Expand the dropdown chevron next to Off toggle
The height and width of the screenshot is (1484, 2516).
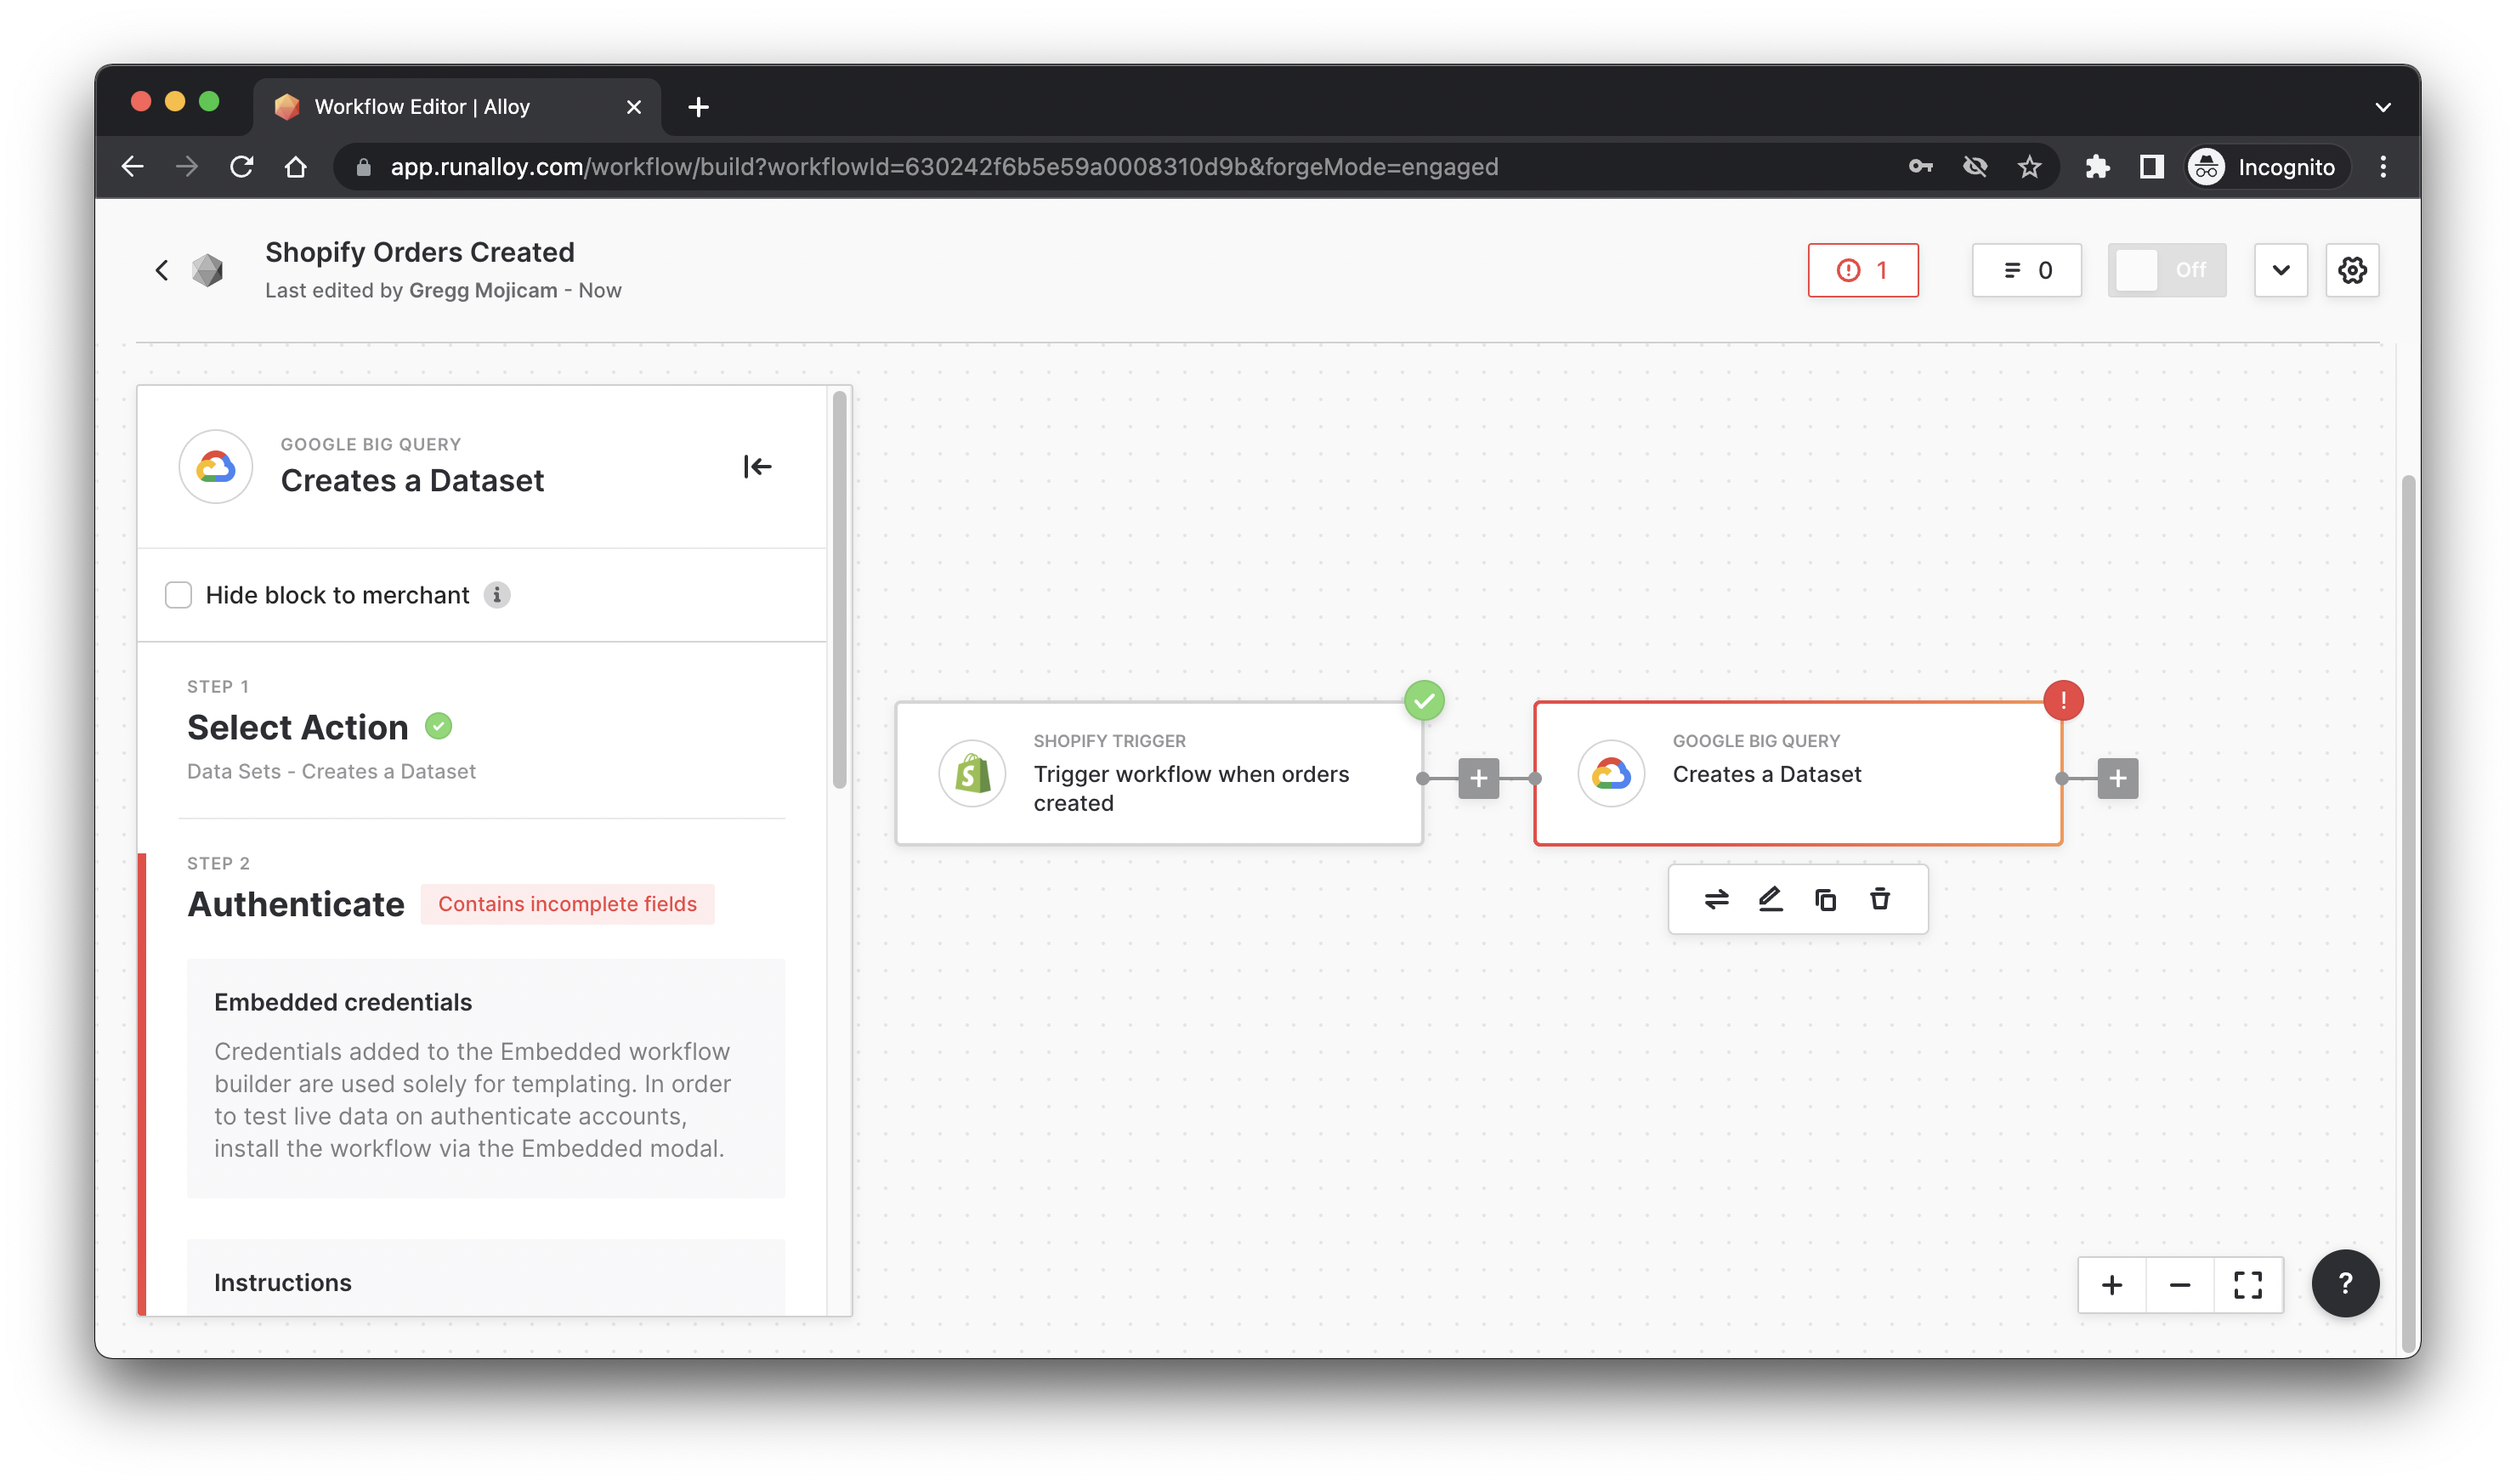pos(2280,270)
